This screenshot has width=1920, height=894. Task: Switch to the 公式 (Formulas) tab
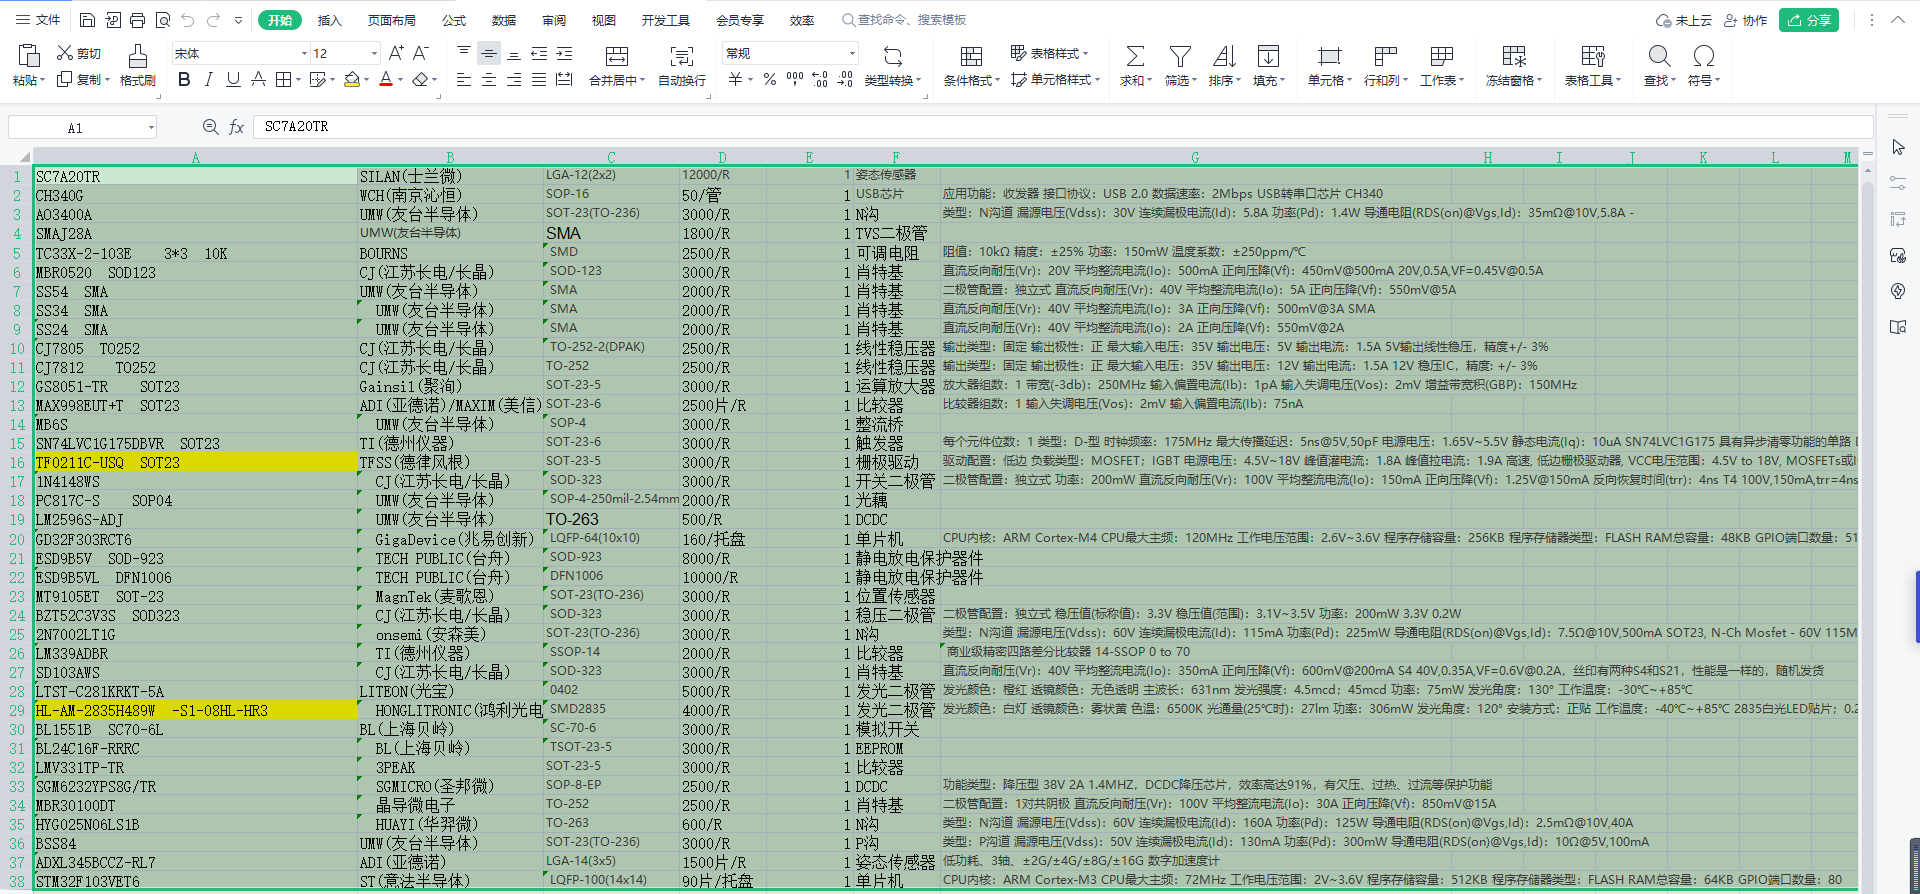tap(454, 20)
